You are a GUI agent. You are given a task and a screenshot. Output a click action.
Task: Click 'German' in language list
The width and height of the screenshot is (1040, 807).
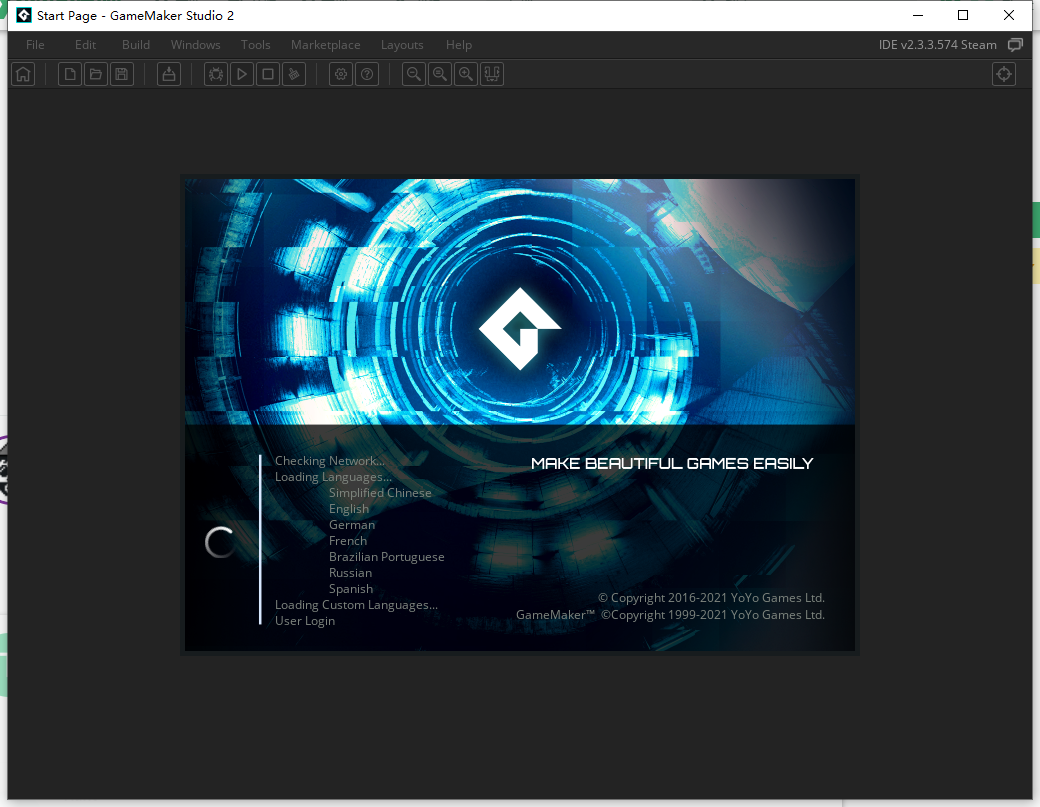point(352,525)
